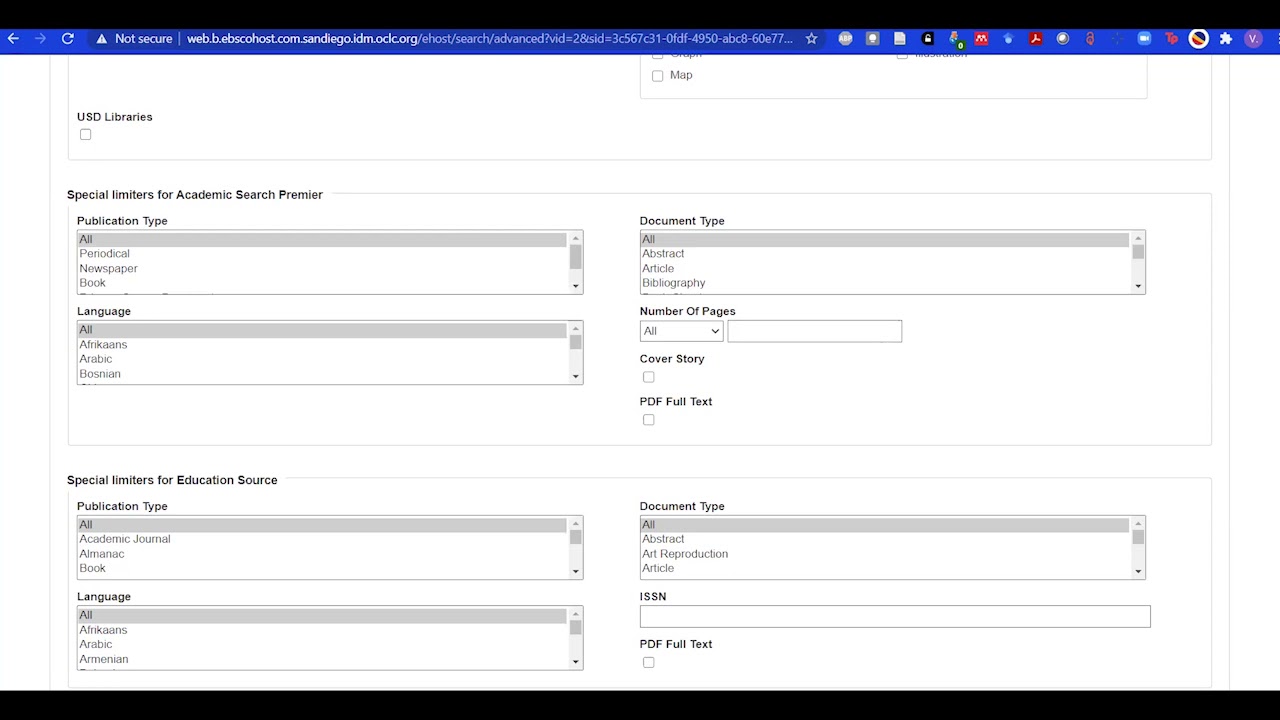Select Art Reproduction document type
This screenshot has width=1280, height=720.
885,554
